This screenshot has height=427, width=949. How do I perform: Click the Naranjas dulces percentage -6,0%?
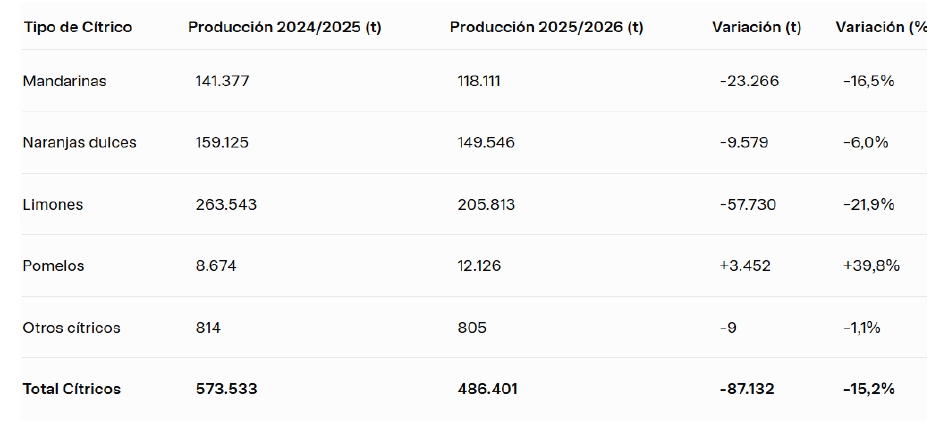[x=865, y=143]
